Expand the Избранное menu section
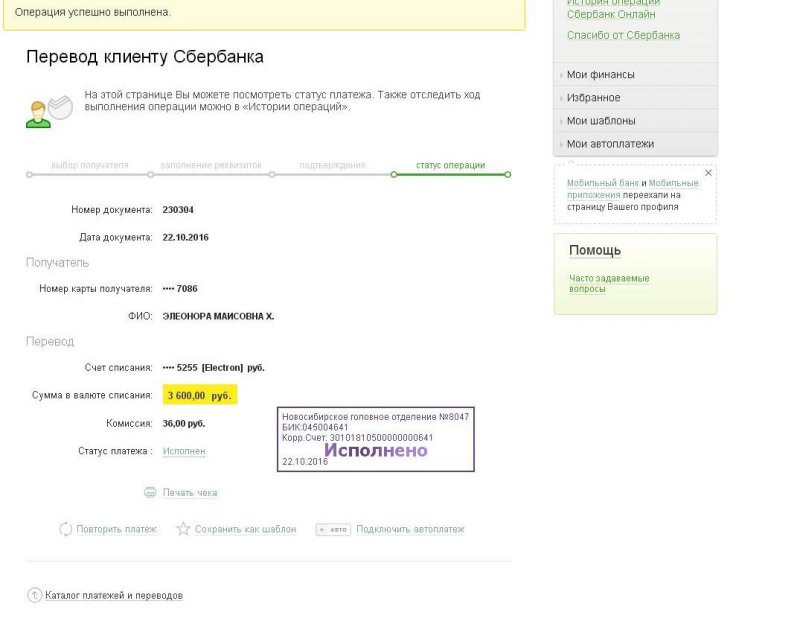 coord(561,98)
